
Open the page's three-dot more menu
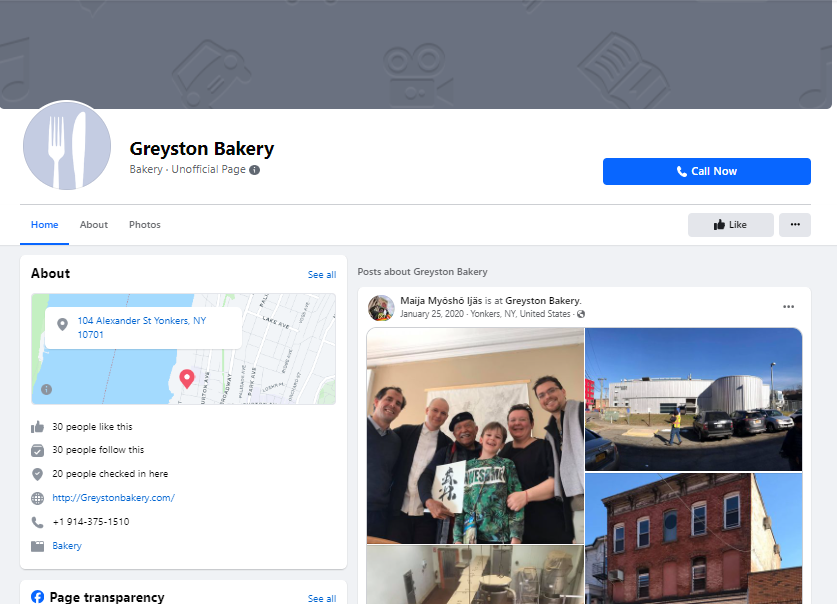click(x=795, y=225)
